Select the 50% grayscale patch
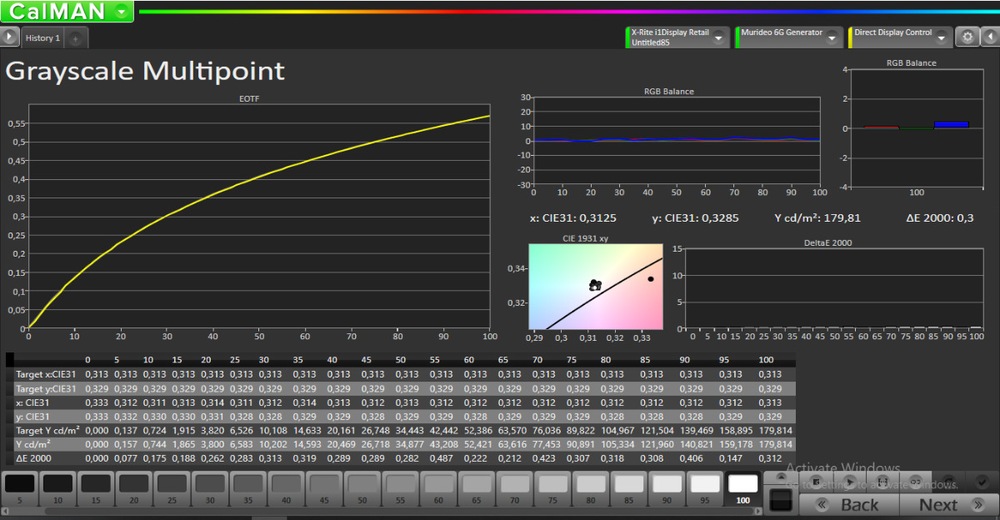This screenshot has width=1000, height=520. coord(361,487)
